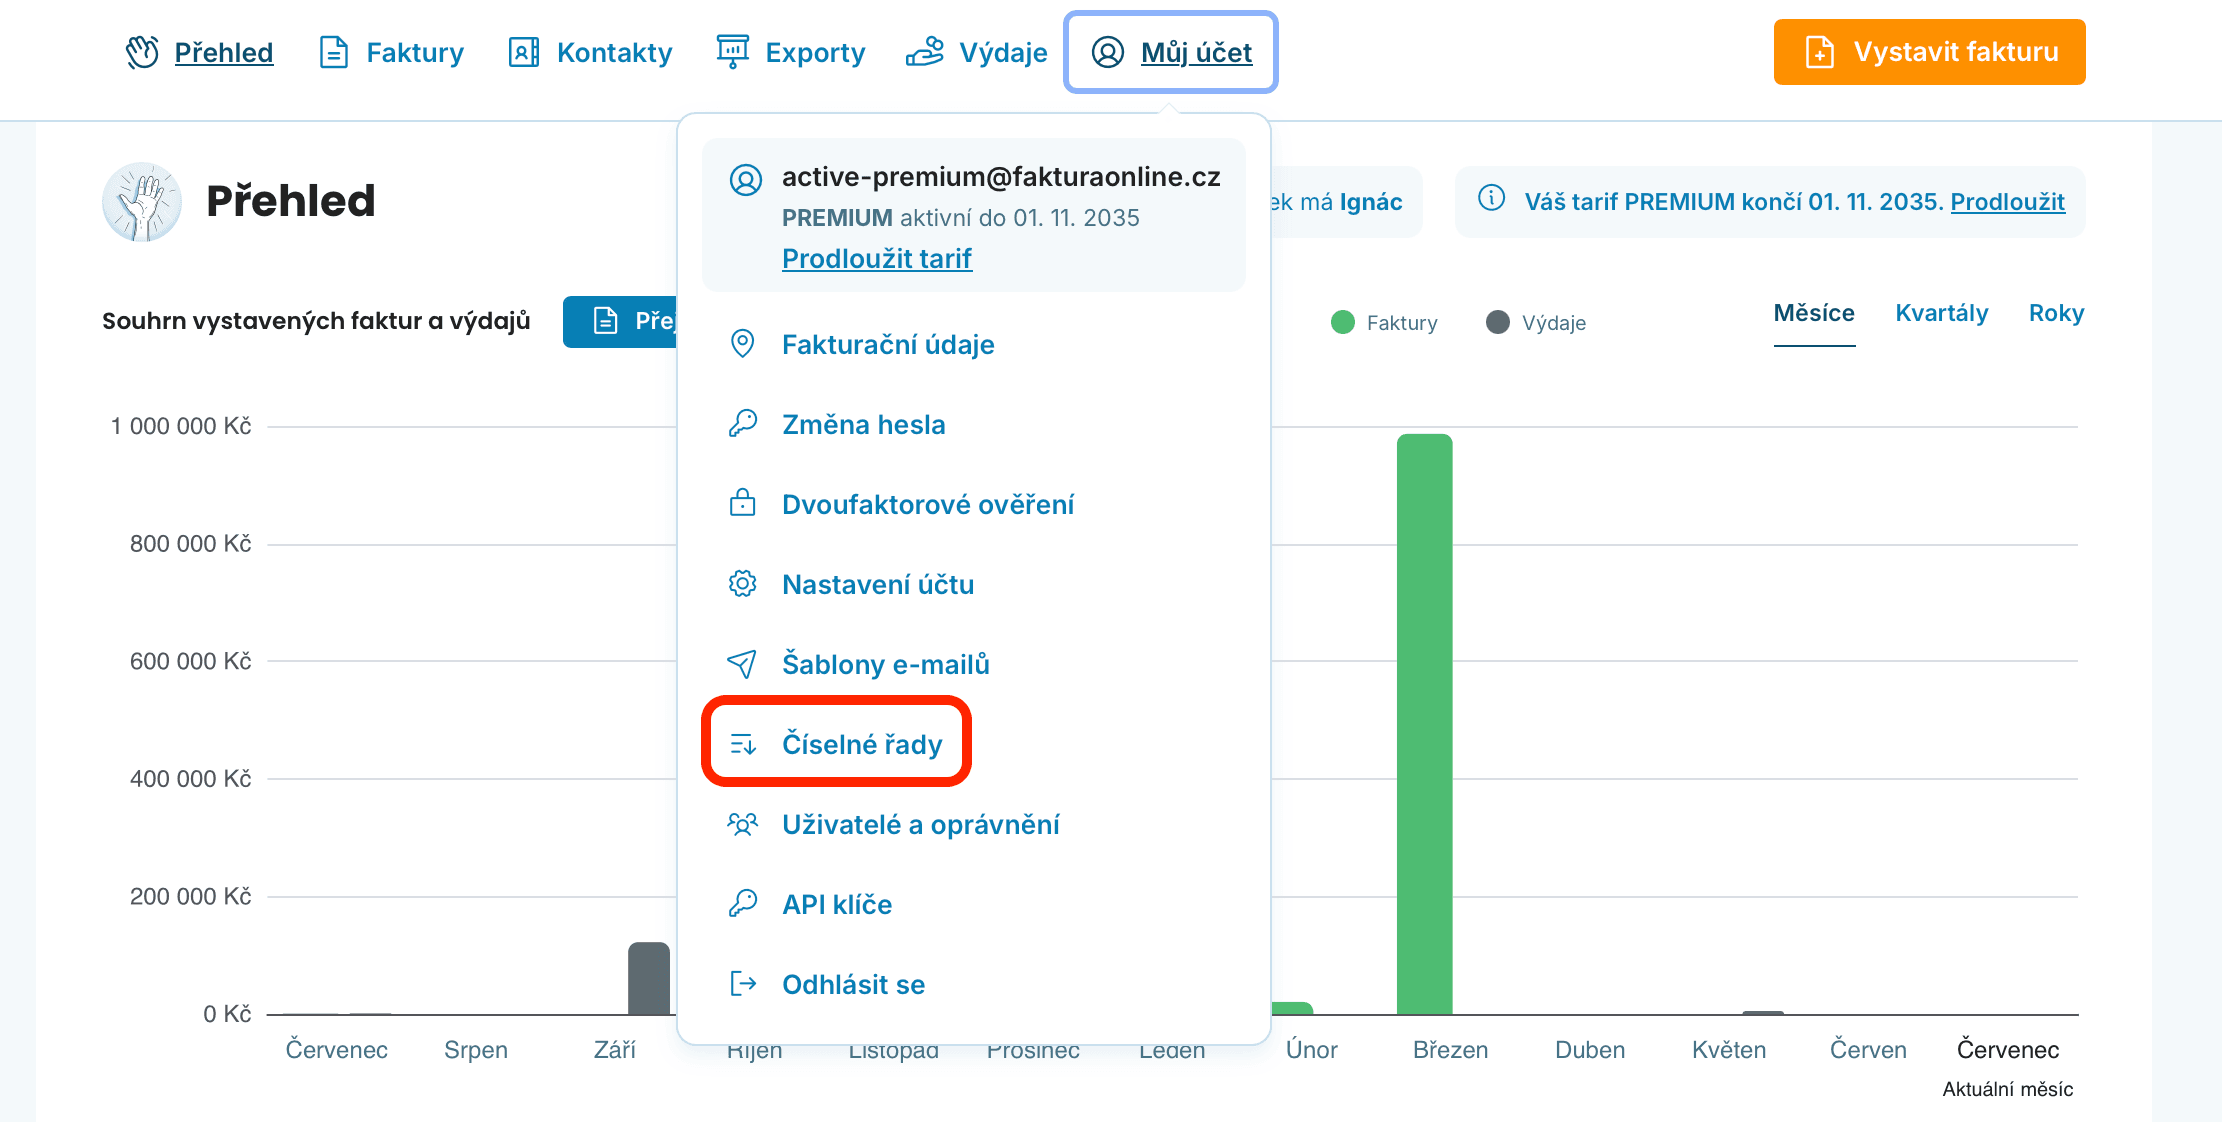Select Změna hesla menu entry
The width and height of the screenshot is (2222, 1122).
(x=863, y=424)
